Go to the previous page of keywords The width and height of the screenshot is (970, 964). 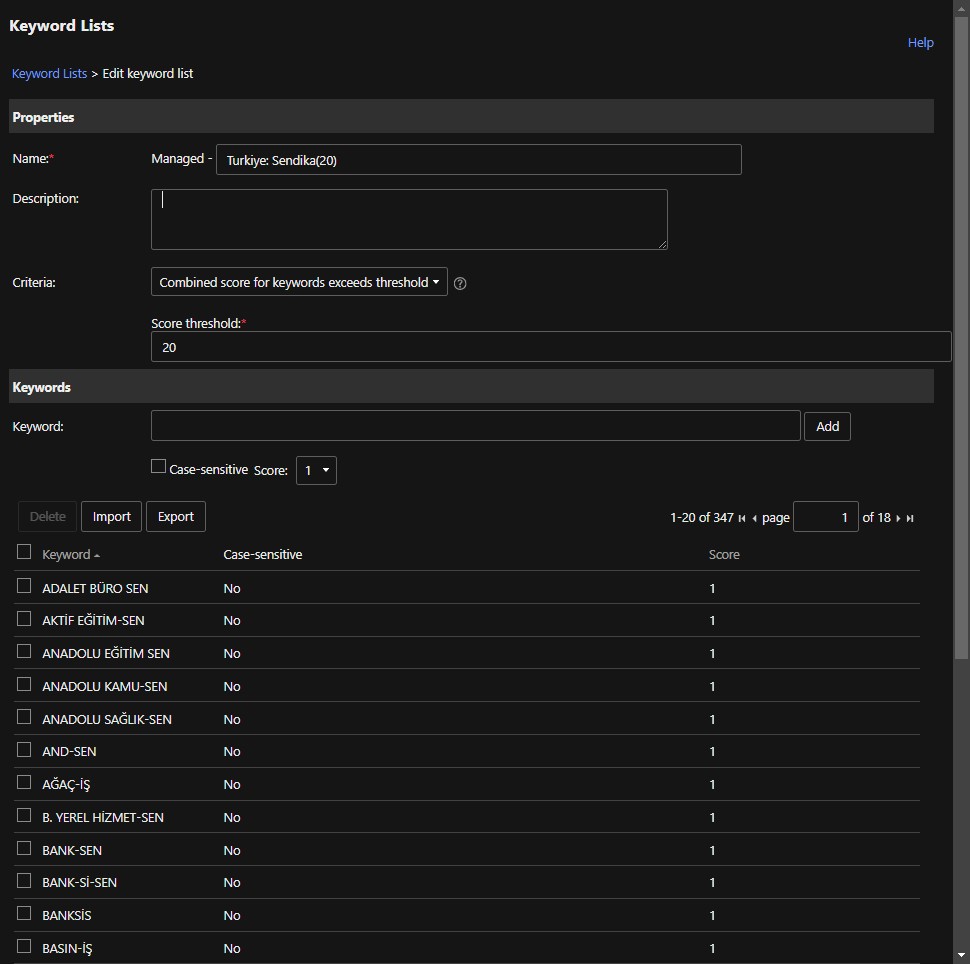pos(754,518)
